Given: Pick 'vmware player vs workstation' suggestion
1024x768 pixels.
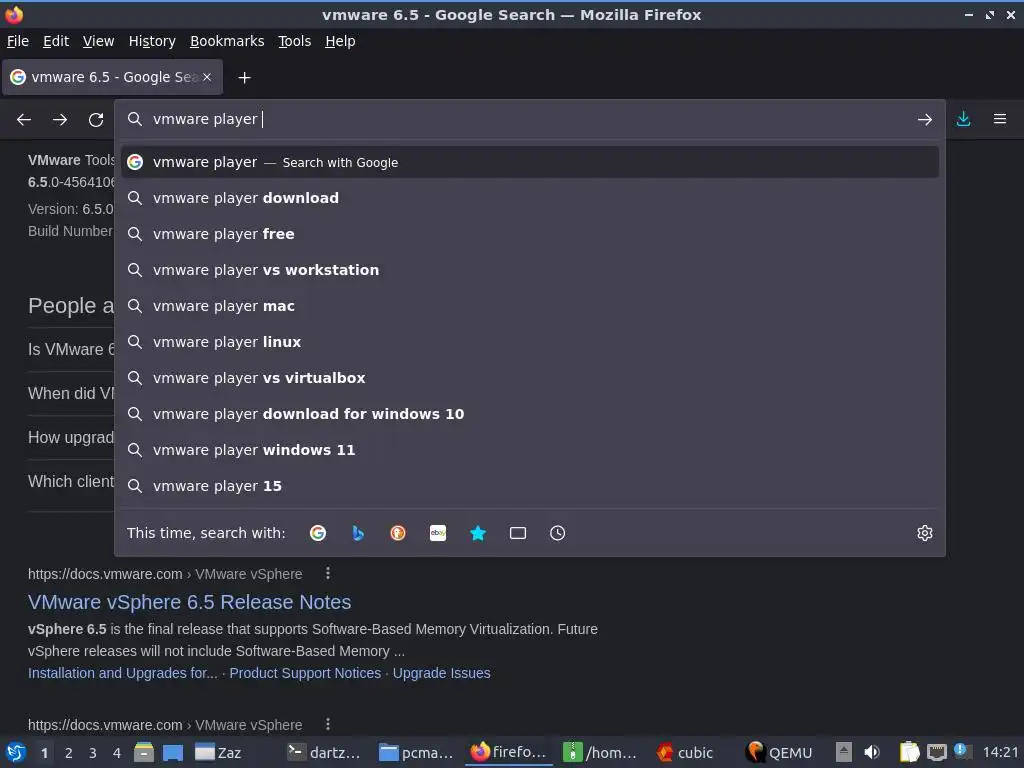Looking at the screenshot, I should point(530,270).
